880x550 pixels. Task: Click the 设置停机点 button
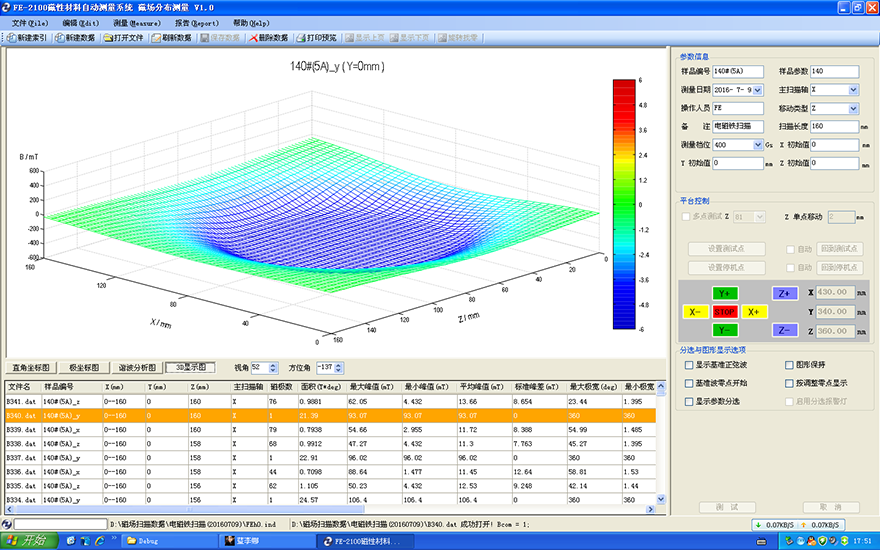(x=727, y=268)
